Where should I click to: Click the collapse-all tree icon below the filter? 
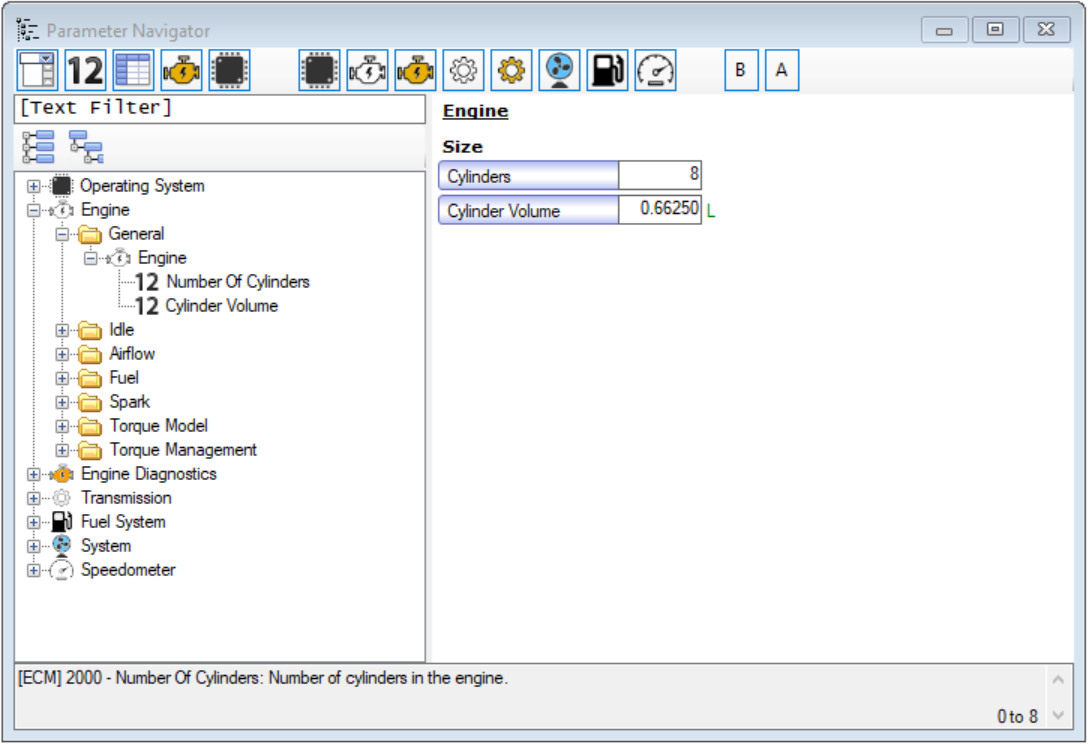[86, 147]
